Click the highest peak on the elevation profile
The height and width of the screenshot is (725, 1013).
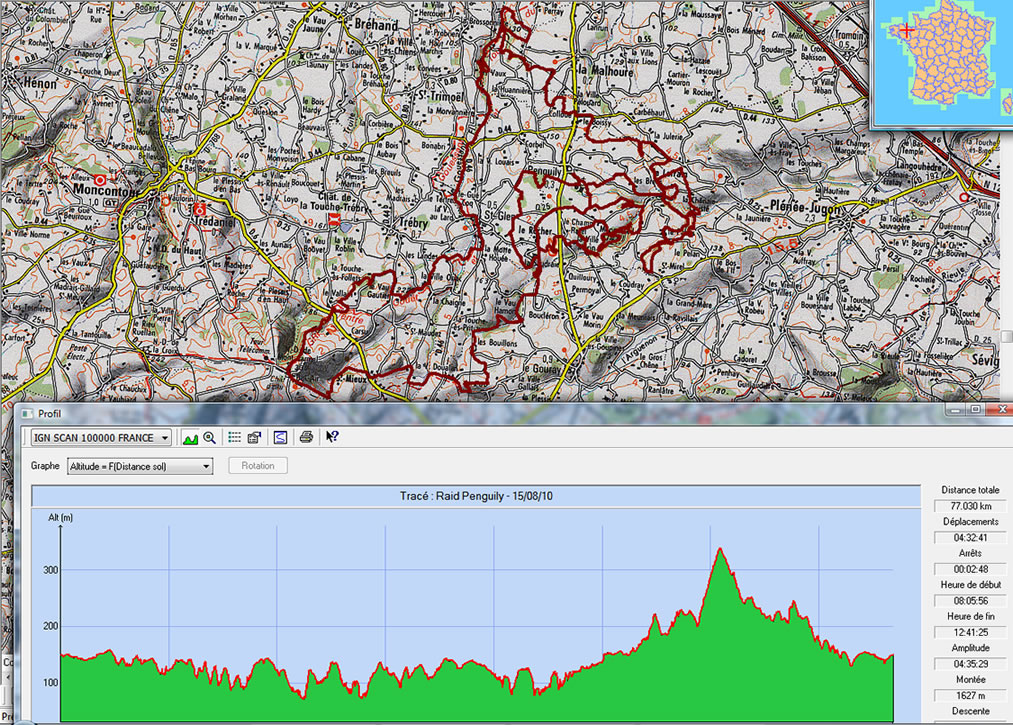[x=719, y=549]
